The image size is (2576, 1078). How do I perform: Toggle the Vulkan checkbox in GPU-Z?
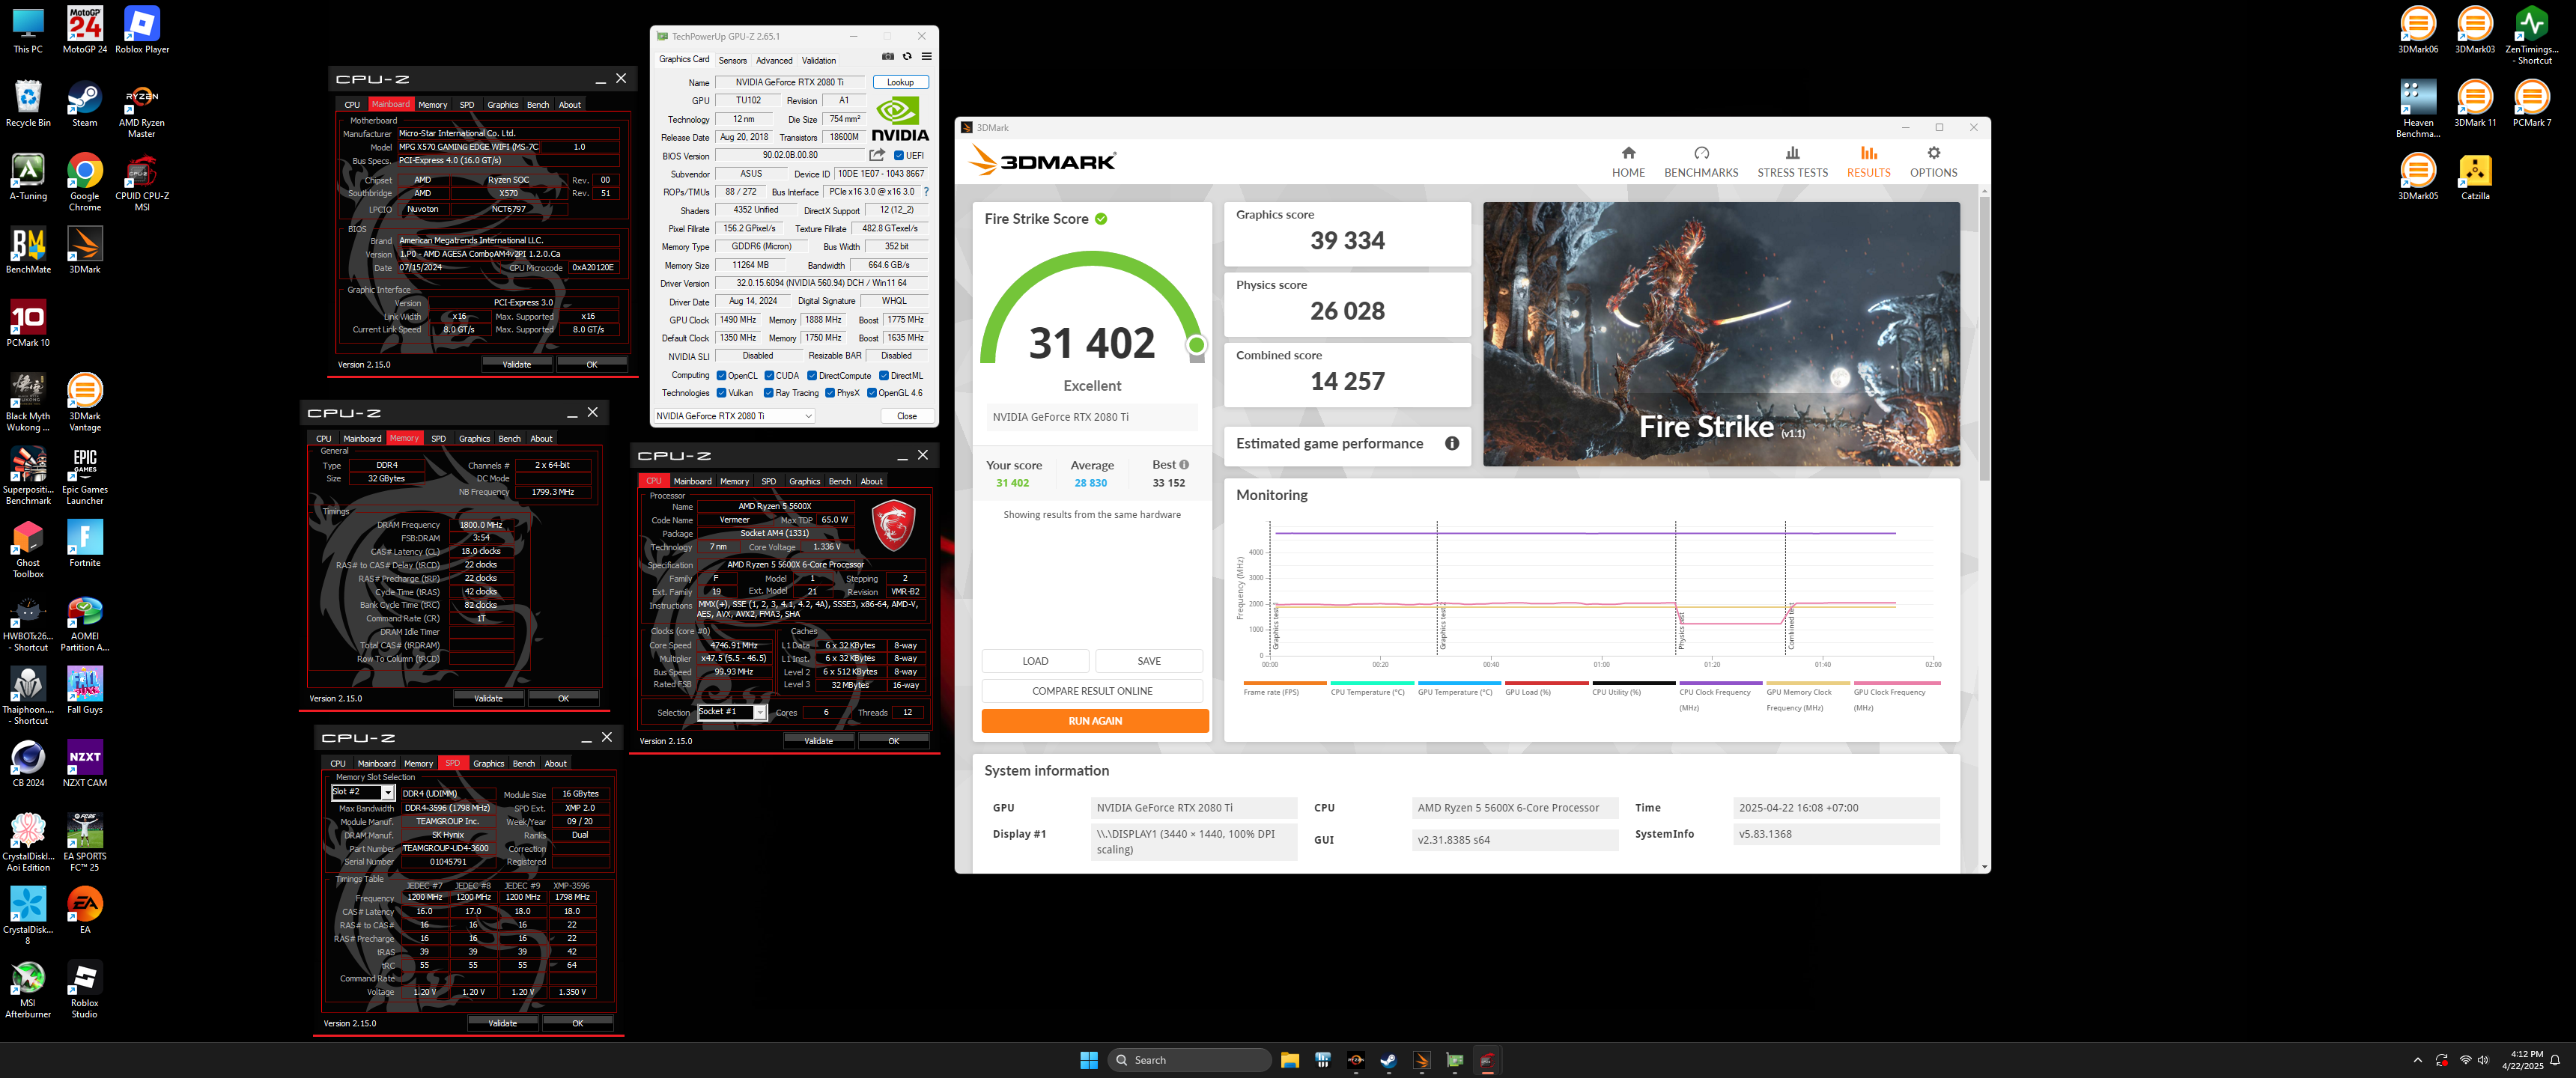coord(721,393)
